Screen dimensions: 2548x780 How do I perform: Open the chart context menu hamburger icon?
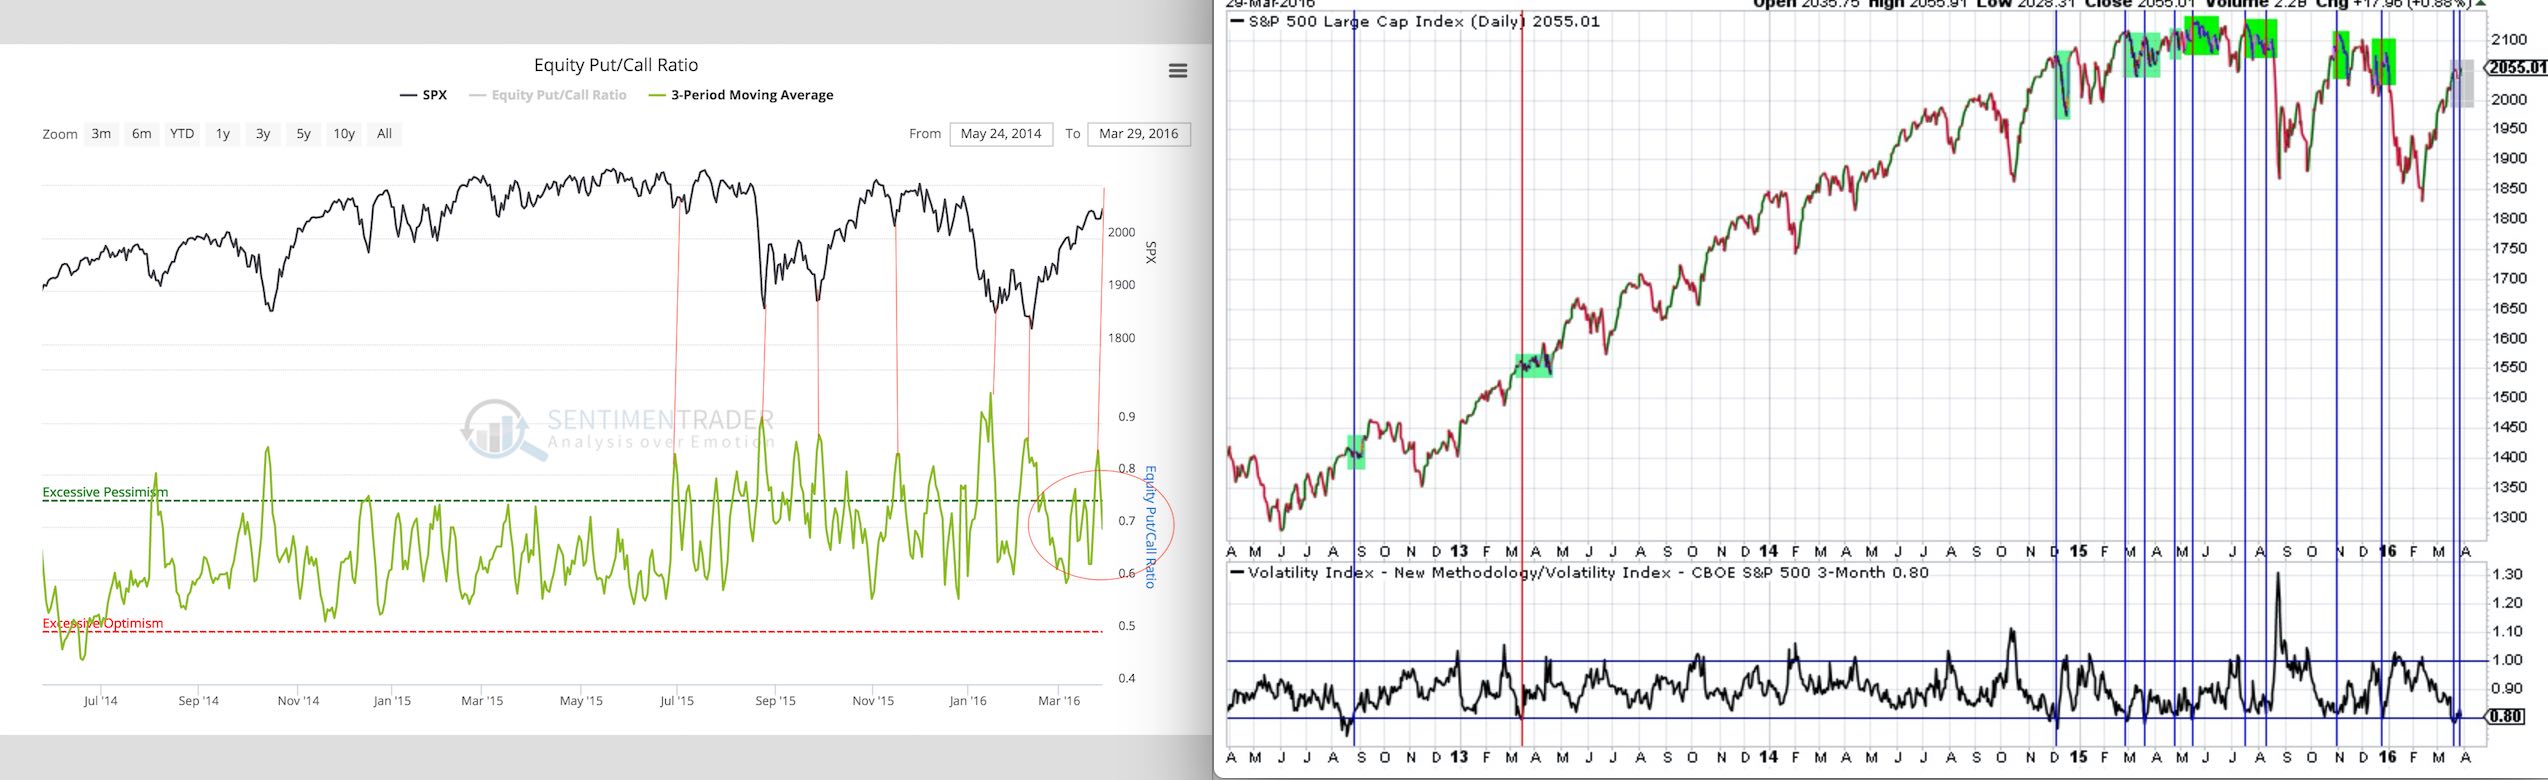pos(1178,71)
